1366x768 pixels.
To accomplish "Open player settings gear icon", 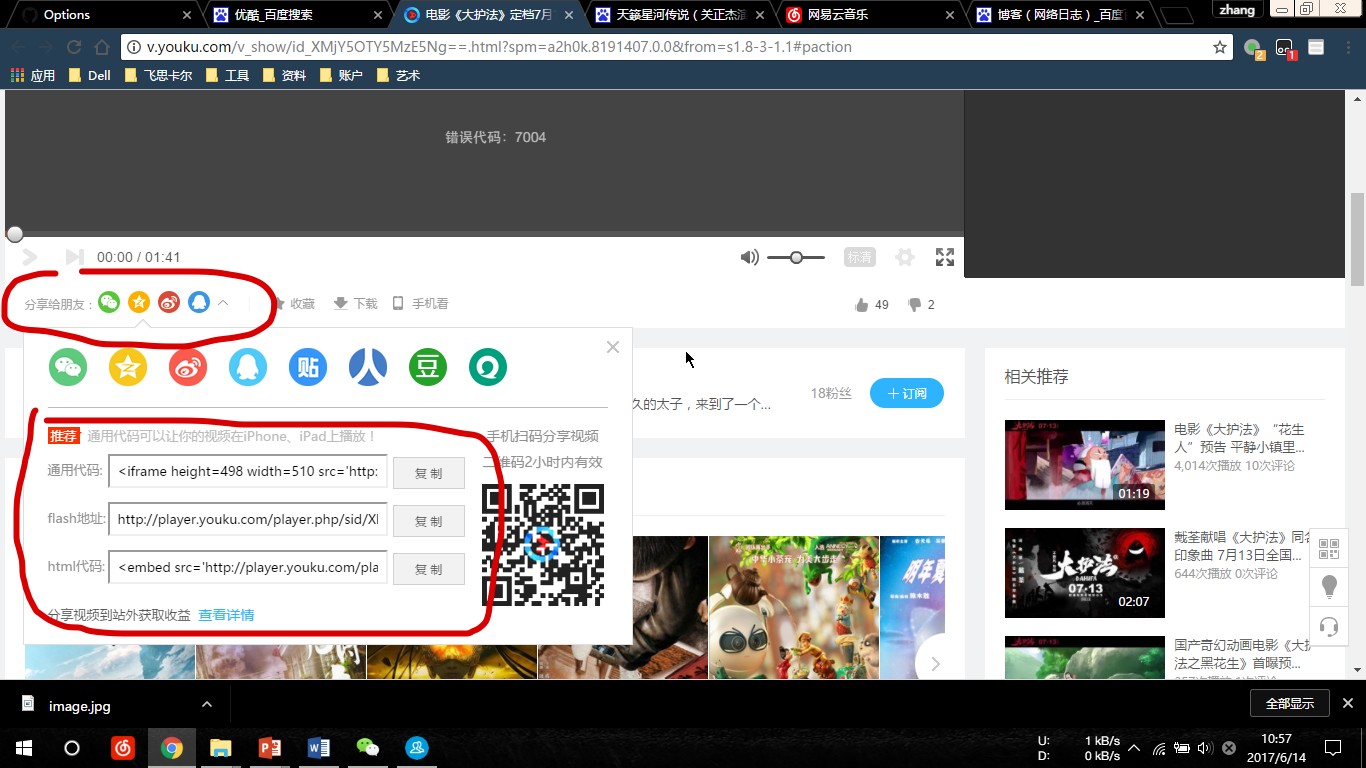I will [905, 257].
